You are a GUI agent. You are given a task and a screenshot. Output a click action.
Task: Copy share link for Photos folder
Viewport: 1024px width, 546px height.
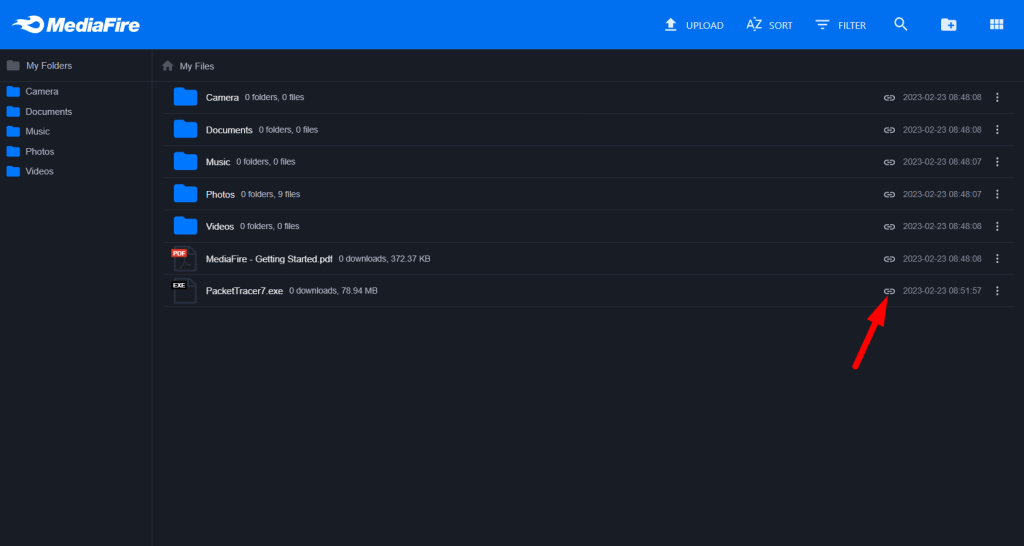coord(889,195)
